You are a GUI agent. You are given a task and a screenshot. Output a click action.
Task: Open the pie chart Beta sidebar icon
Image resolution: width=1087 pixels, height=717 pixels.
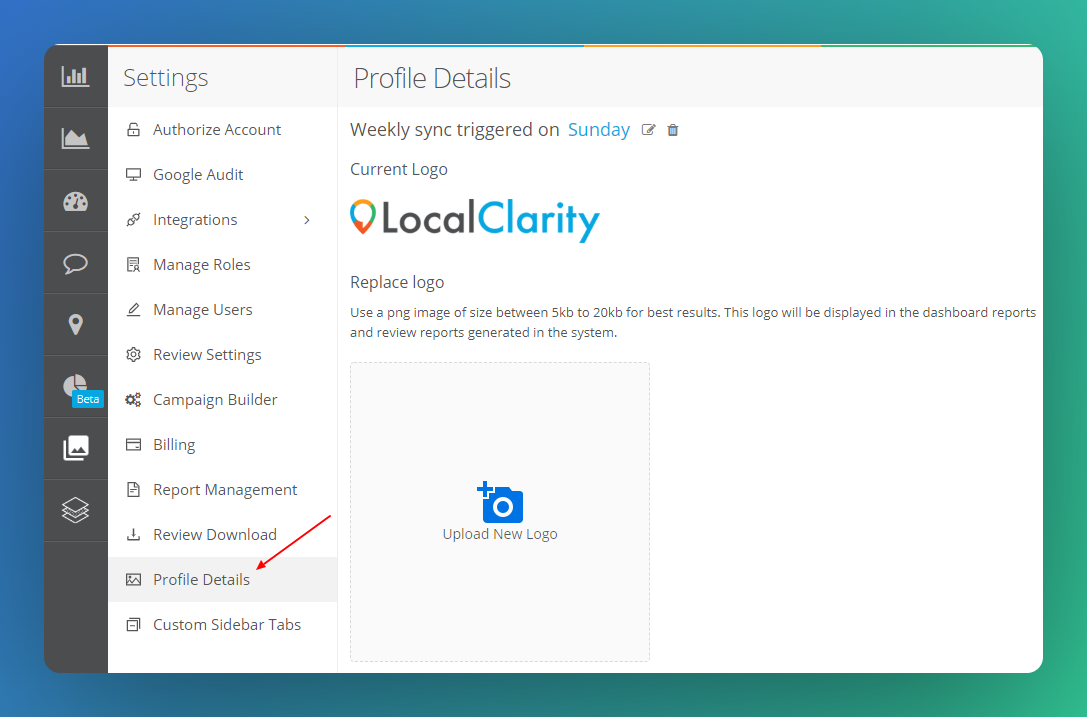[x=75, y=386]
